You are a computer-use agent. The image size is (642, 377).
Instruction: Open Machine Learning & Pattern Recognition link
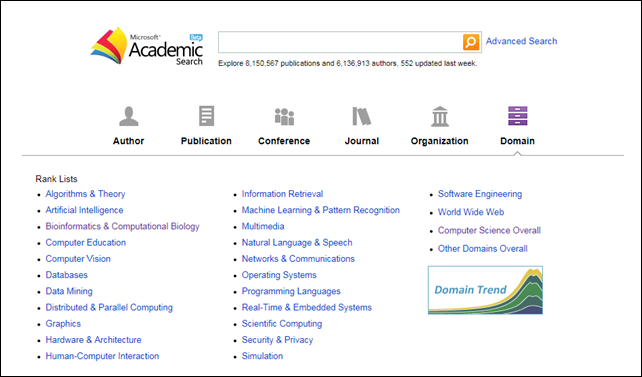pyautogui.click(x=321, y=210)
